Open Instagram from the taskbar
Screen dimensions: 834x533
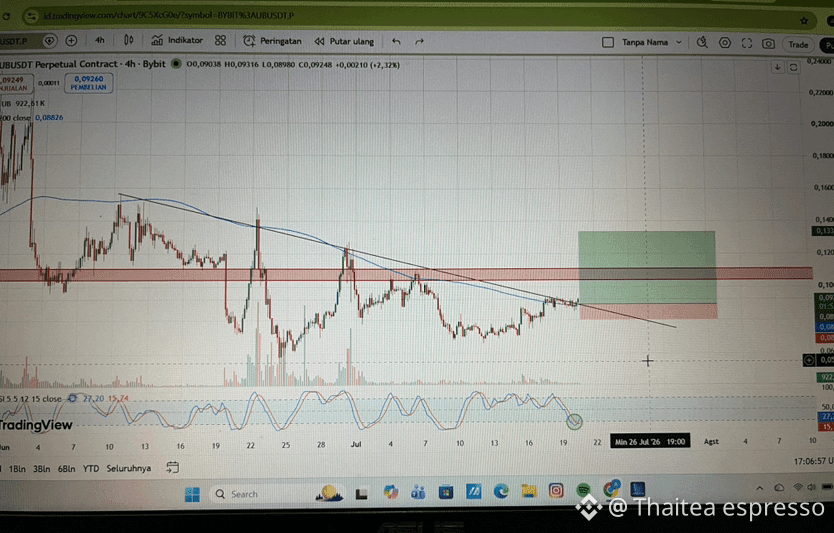pyautogui.click(x=556, y=490)
